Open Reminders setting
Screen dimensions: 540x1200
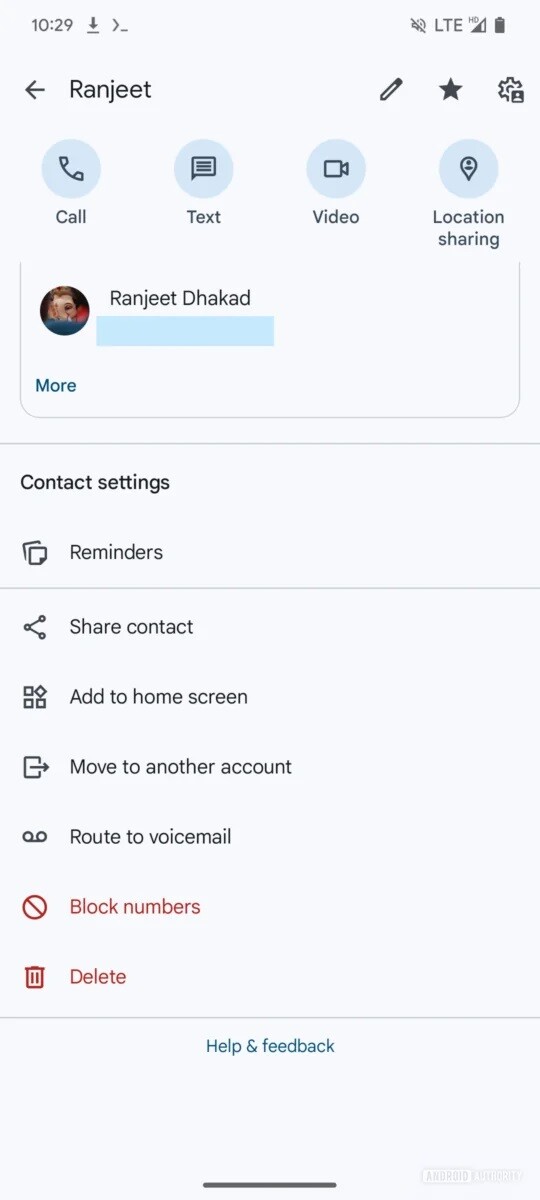[x=270, y=552]
